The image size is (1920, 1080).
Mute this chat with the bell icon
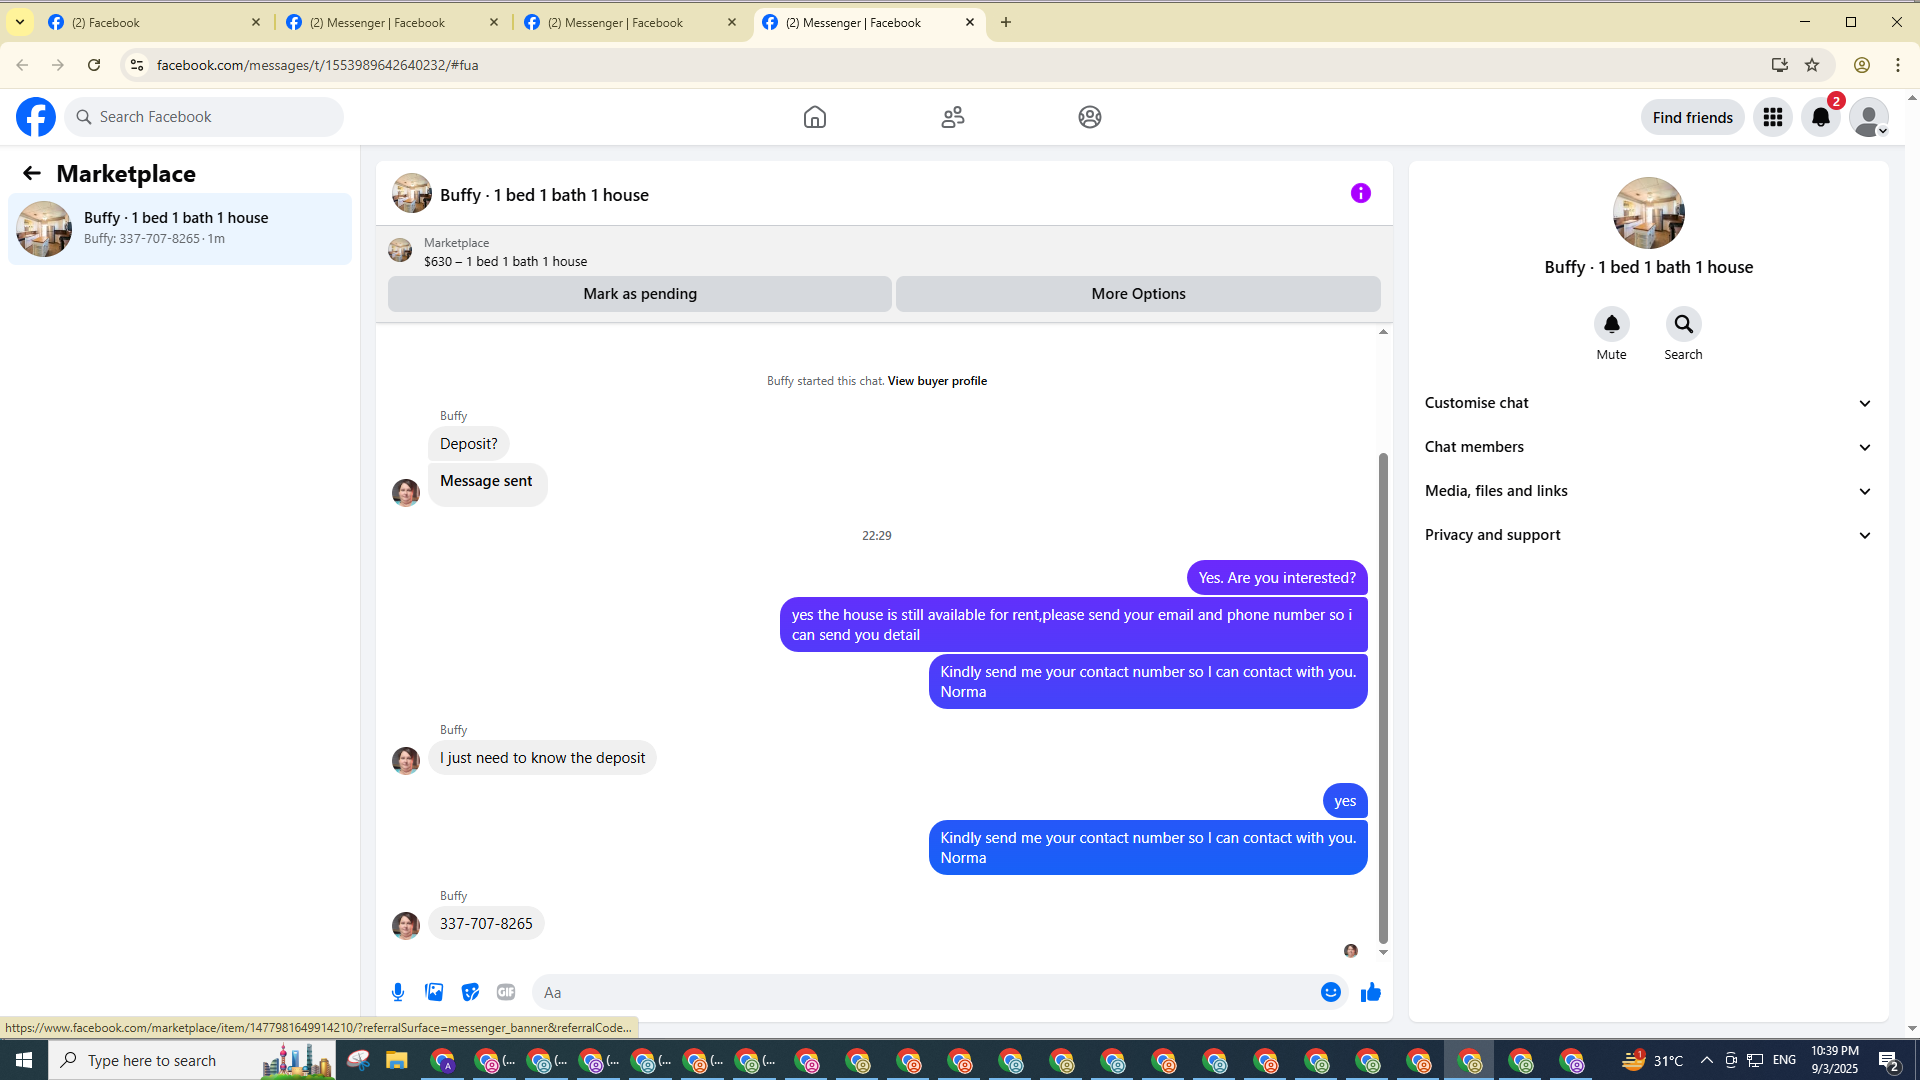point(1612,324)
